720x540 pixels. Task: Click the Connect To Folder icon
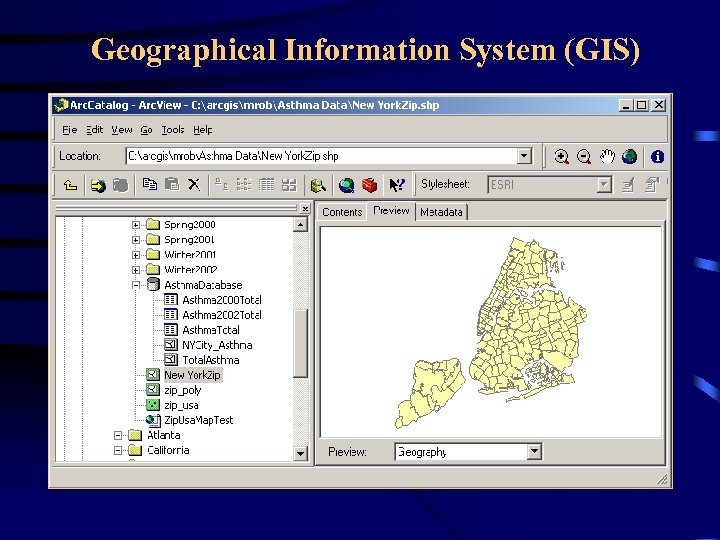98,185
